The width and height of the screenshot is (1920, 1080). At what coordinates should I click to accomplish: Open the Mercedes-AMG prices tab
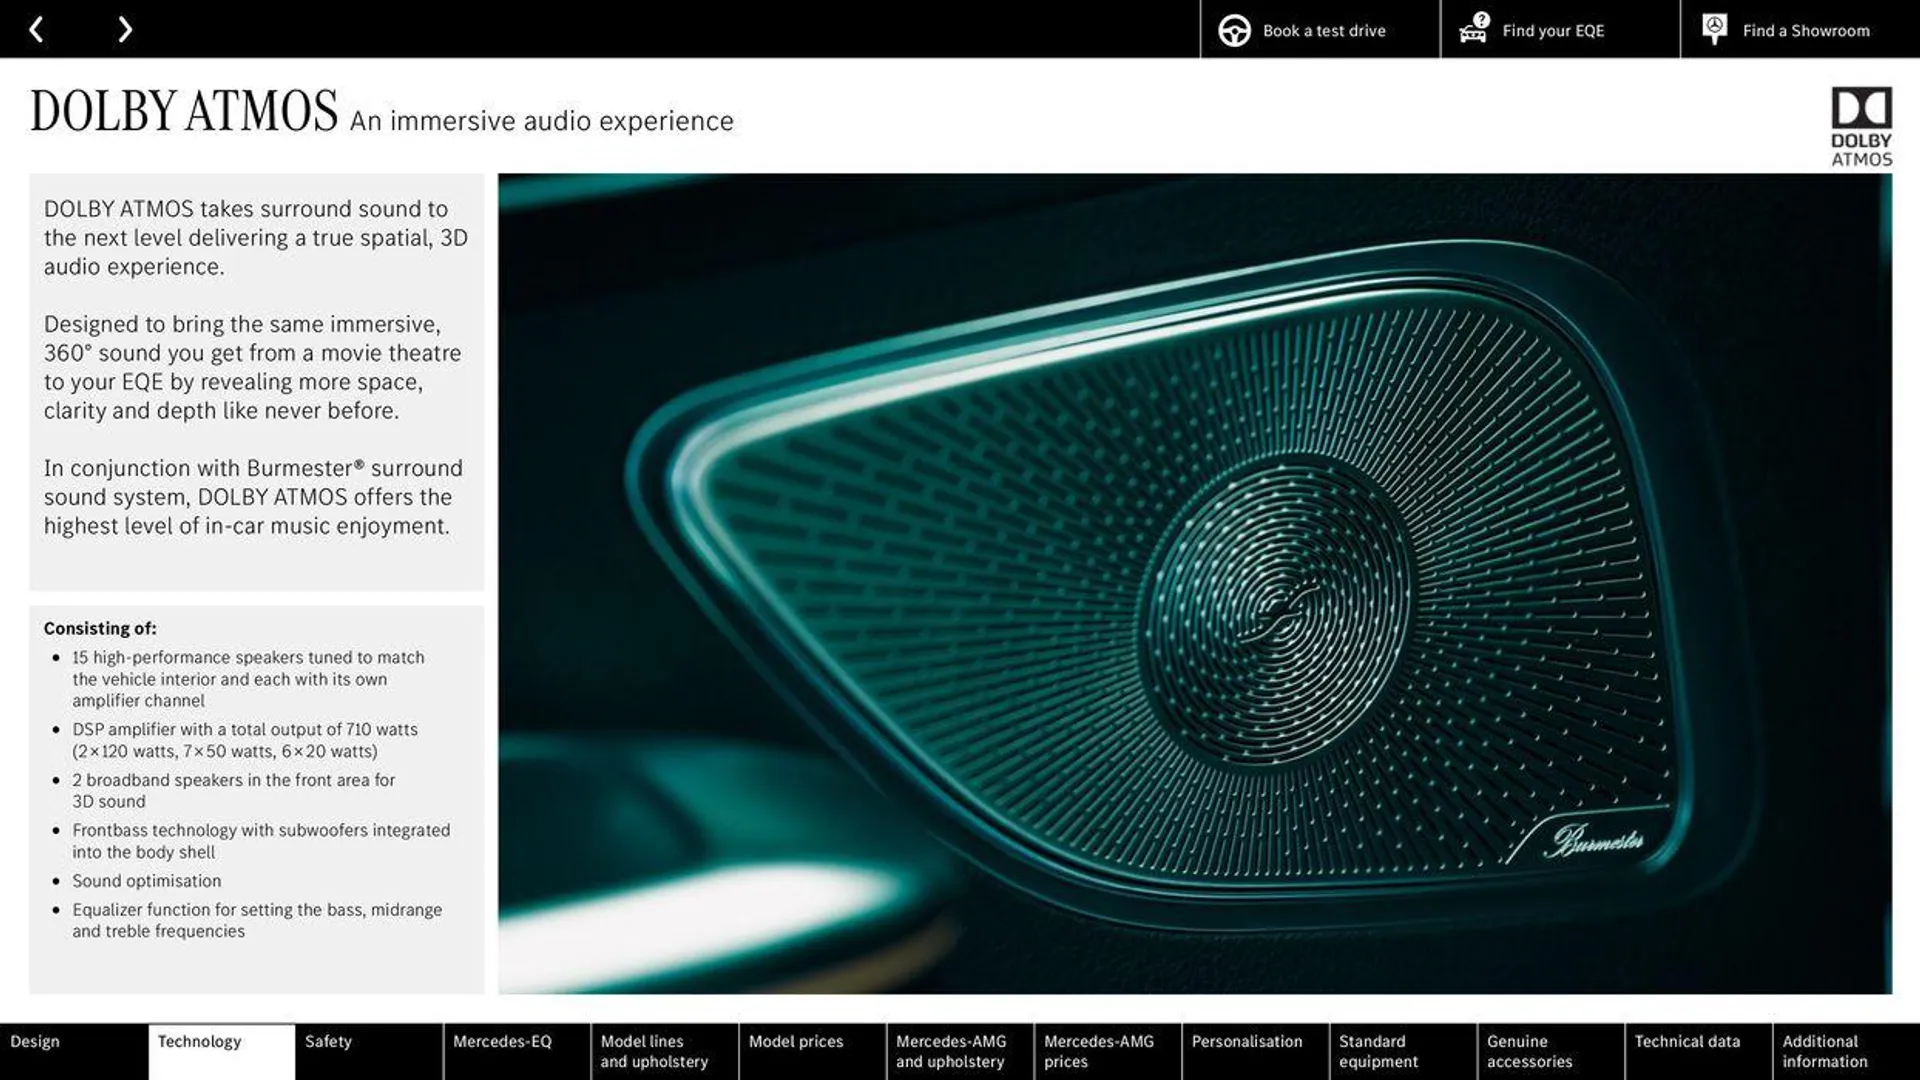tap(1108, 1051)
